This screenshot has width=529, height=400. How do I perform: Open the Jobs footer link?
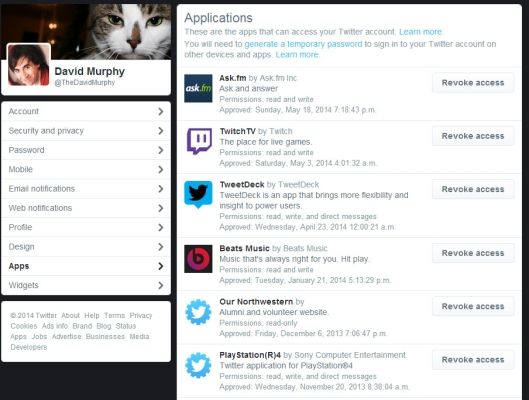(x=39, y=336)
